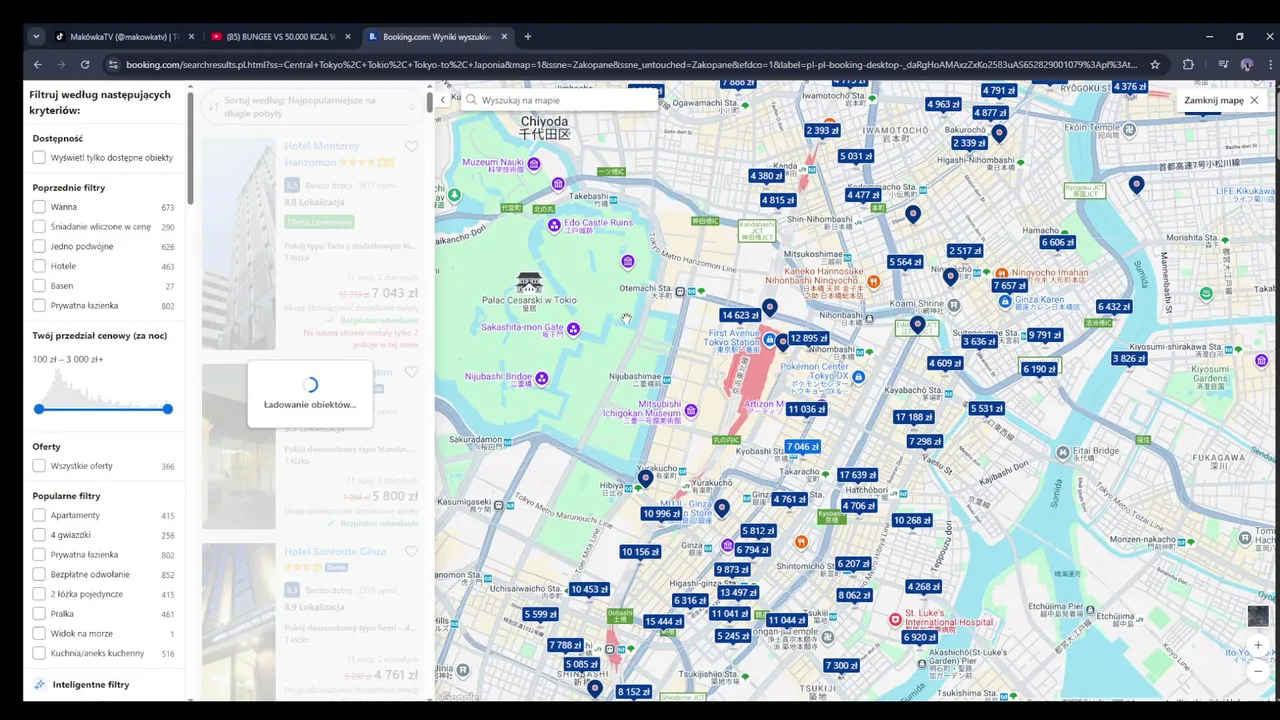Open the Chrome profile avatar

[x=1246, y=64]
